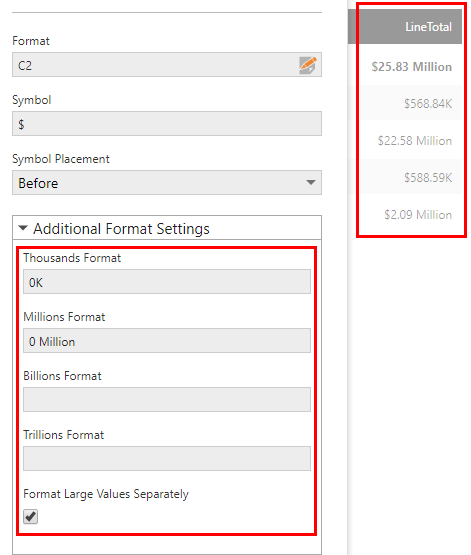Click the Before option text in dropdown
This screenshot has width=471, height=555.
[38, 183]
